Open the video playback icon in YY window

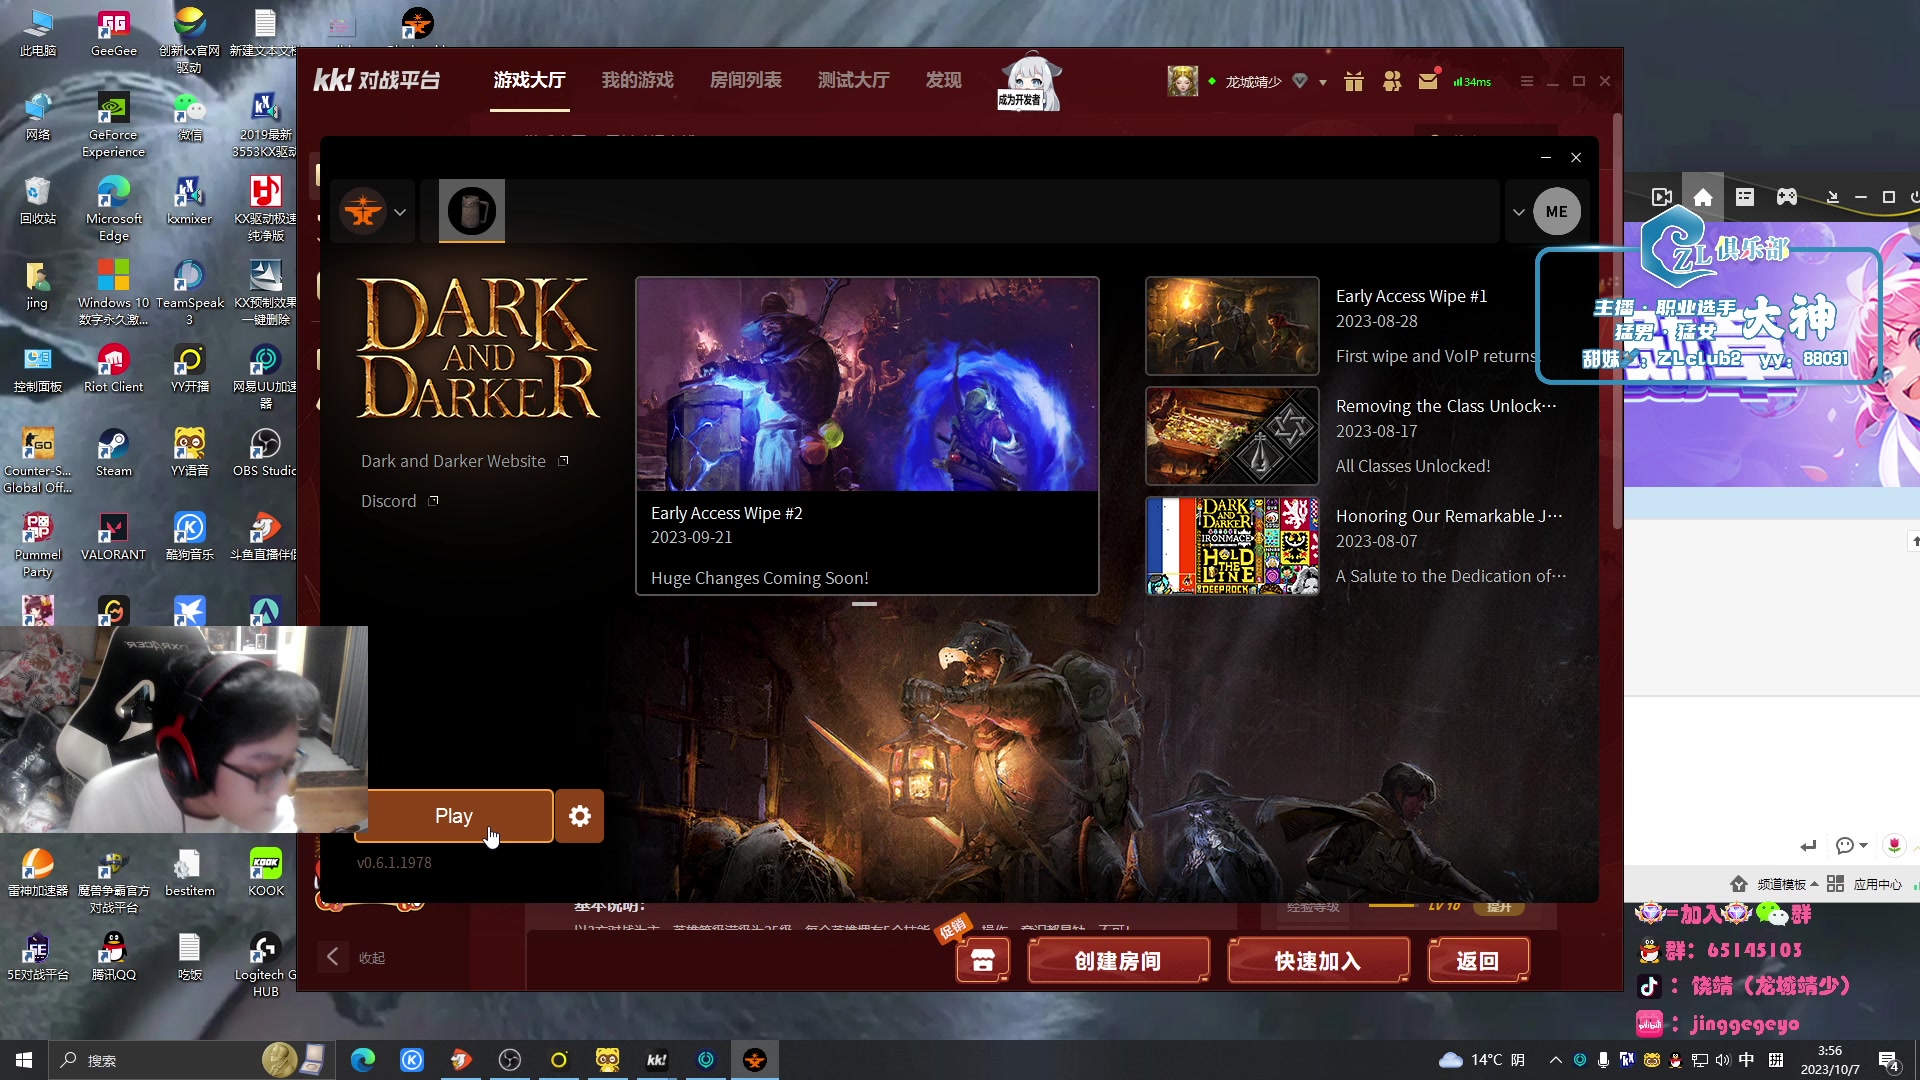1662,197
